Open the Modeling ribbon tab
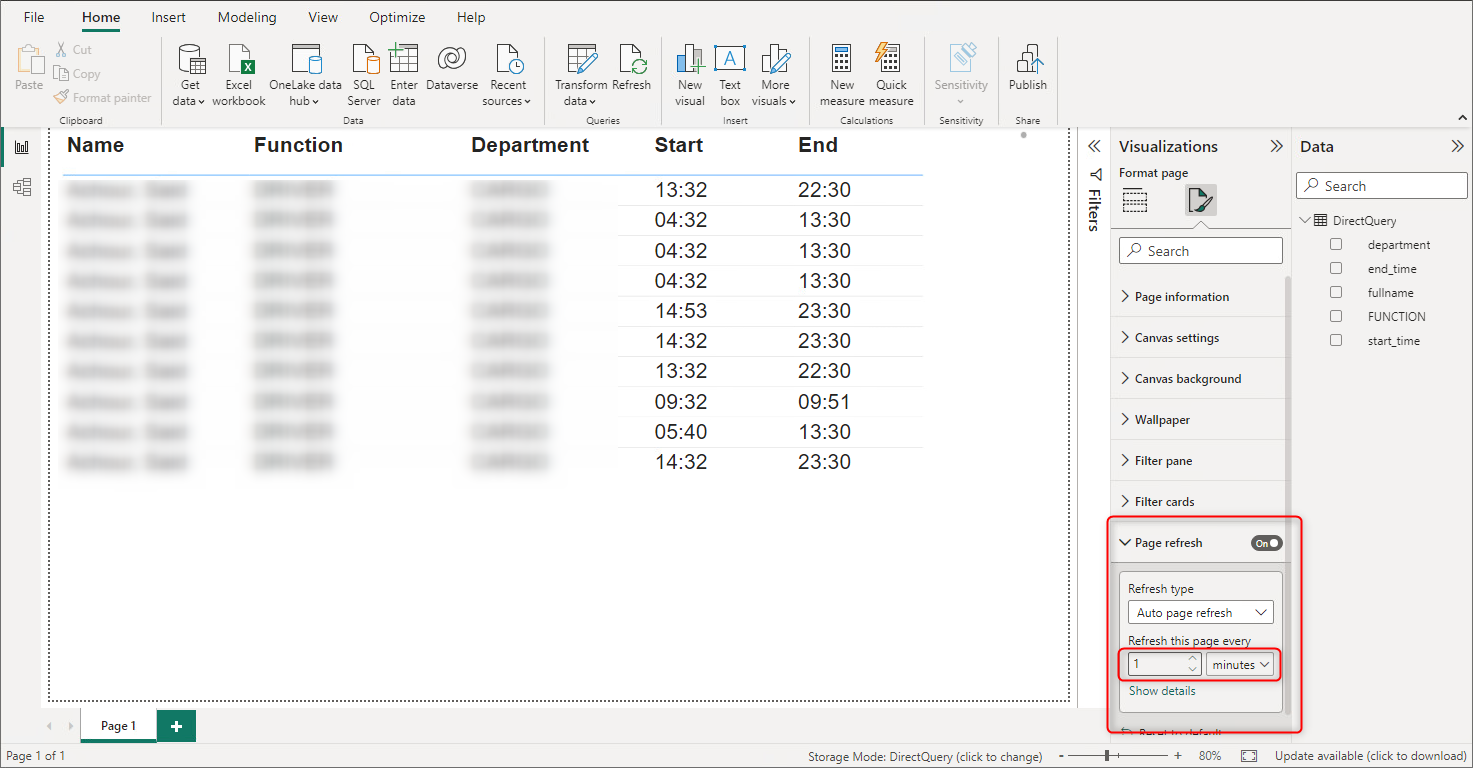Image resolution: width=1473 pixels, height=768 pixels. 247,17
